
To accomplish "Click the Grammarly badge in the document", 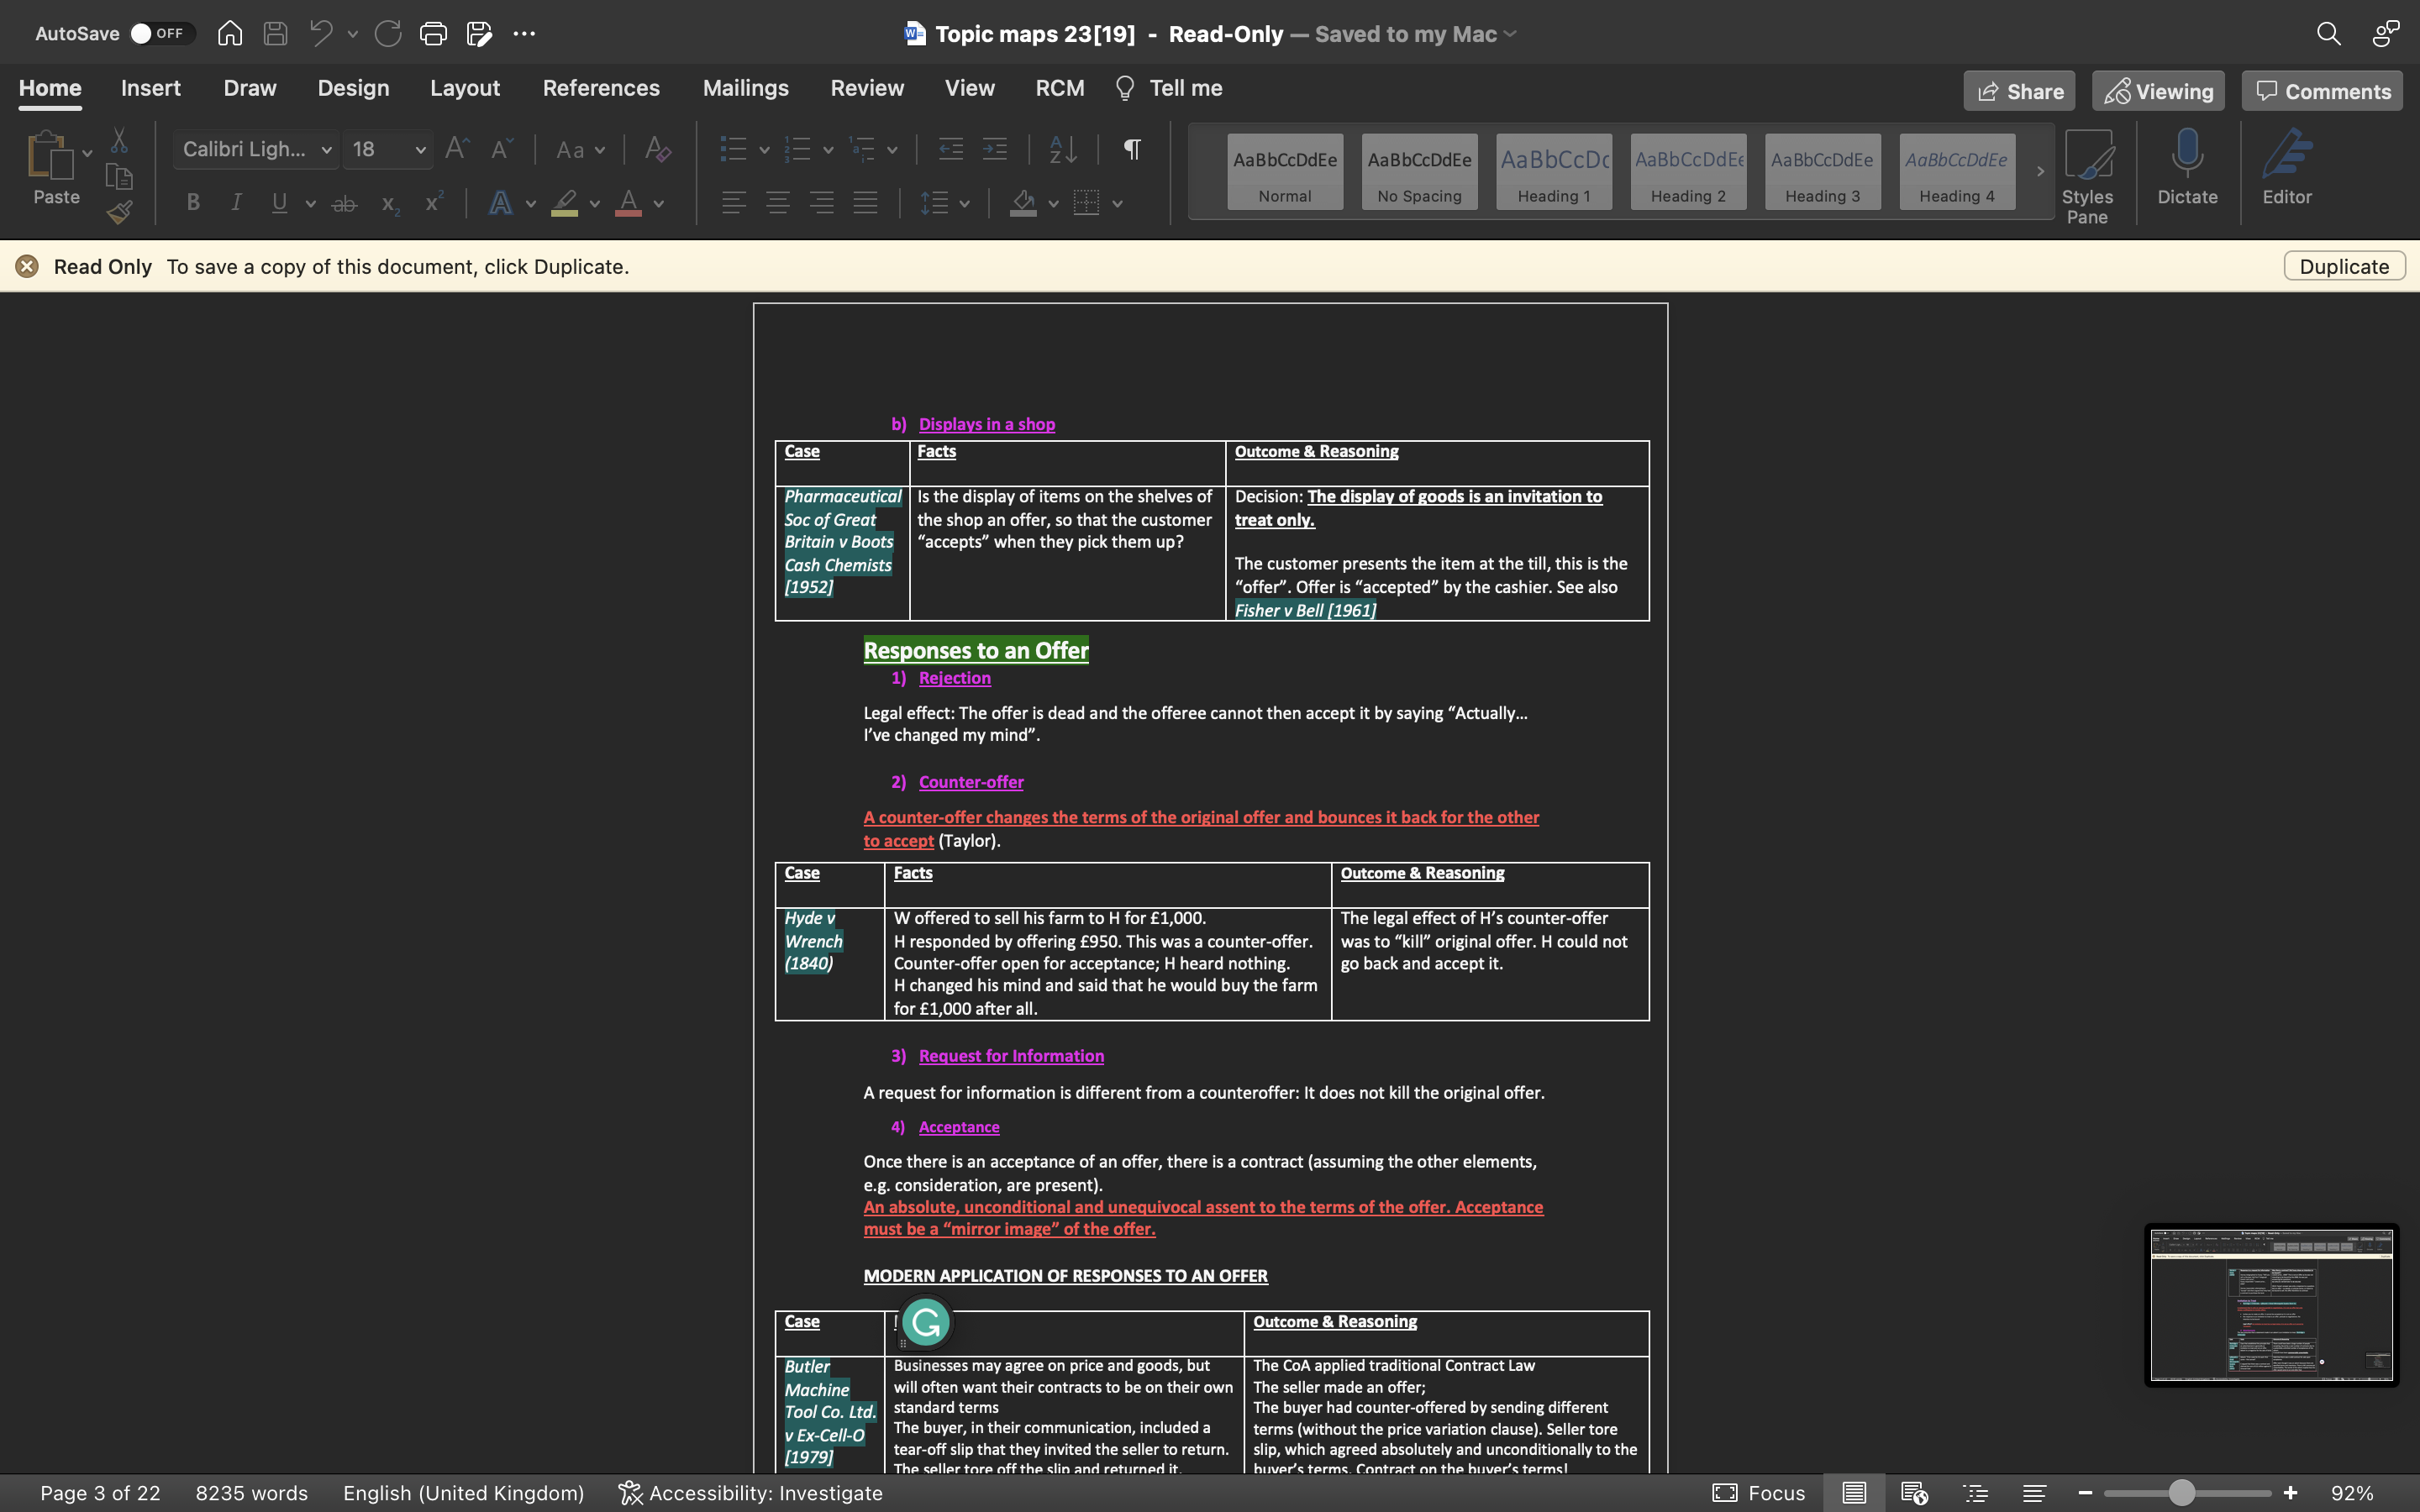I will tap(925, 1322).
